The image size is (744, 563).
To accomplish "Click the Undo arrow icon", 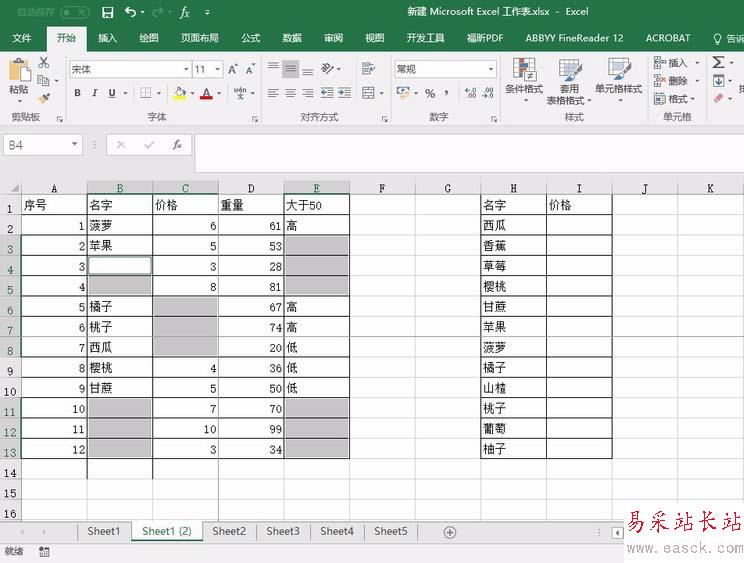I will (130, 12).
